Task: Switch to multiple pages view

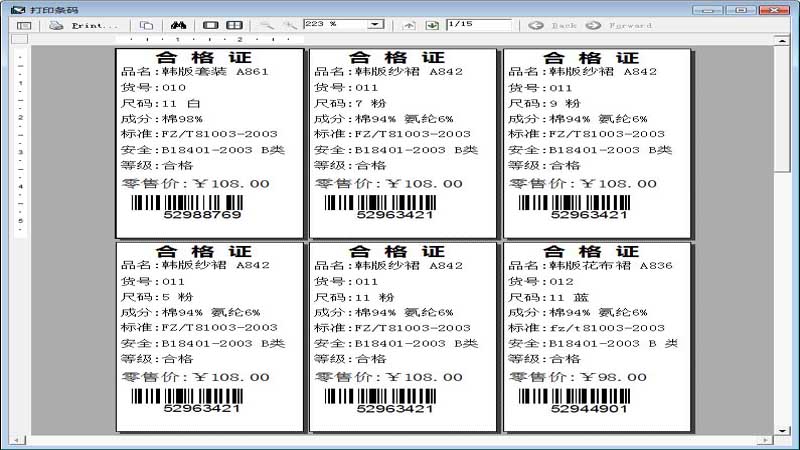Action: pyautogui.click(x=234, y=25)
